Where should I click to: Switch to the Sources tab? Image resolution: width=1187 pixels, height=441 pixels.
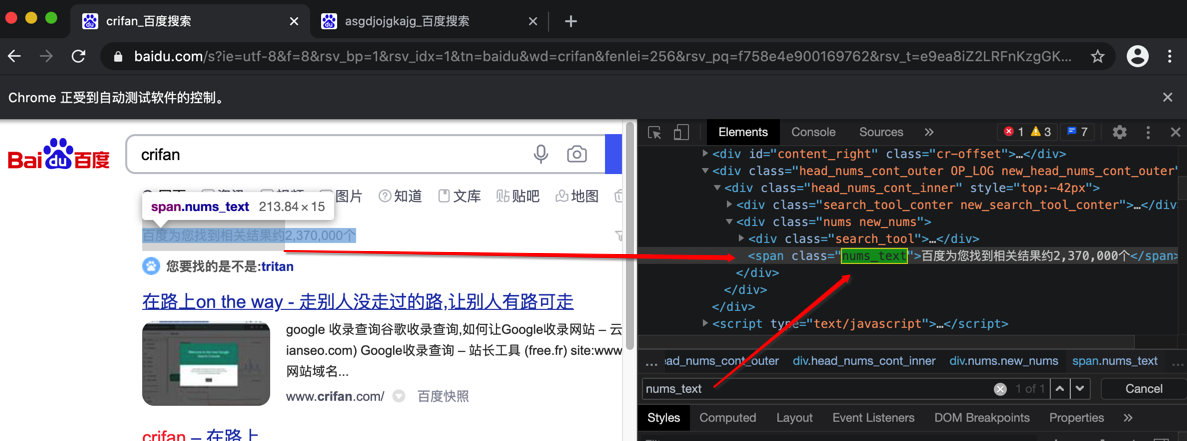[881, 132]
